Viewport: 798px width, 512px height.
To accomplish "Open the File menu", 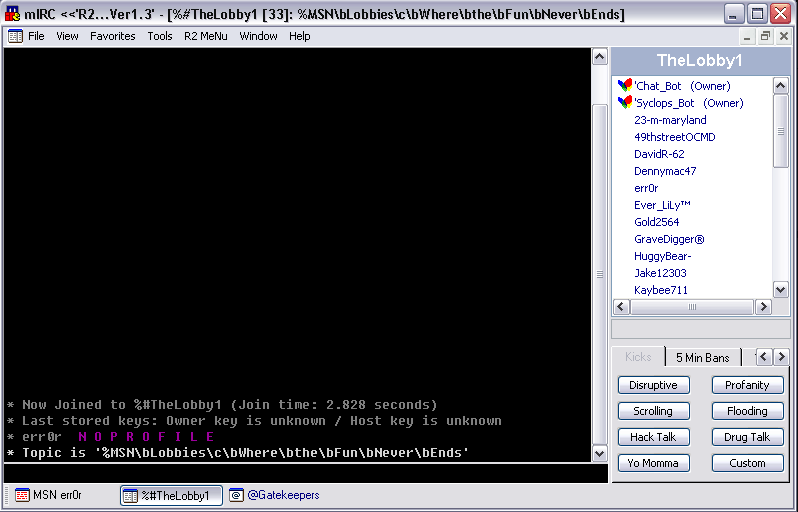I will pyautogui.click(x=36, y=36).
